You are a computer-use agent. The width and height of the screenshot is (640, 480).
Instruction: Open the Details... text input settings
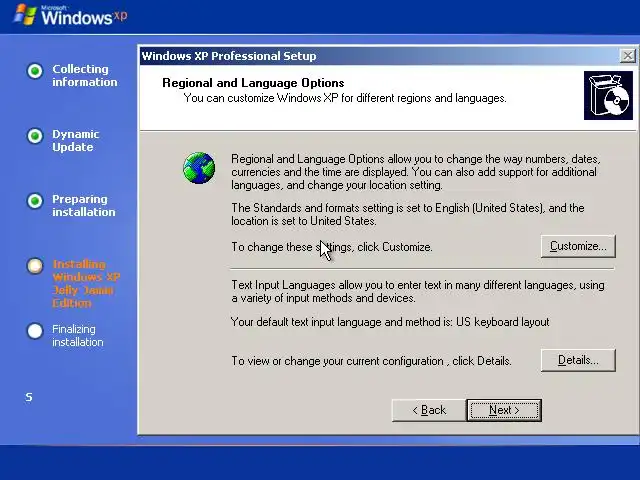click(x=578, y=360)
